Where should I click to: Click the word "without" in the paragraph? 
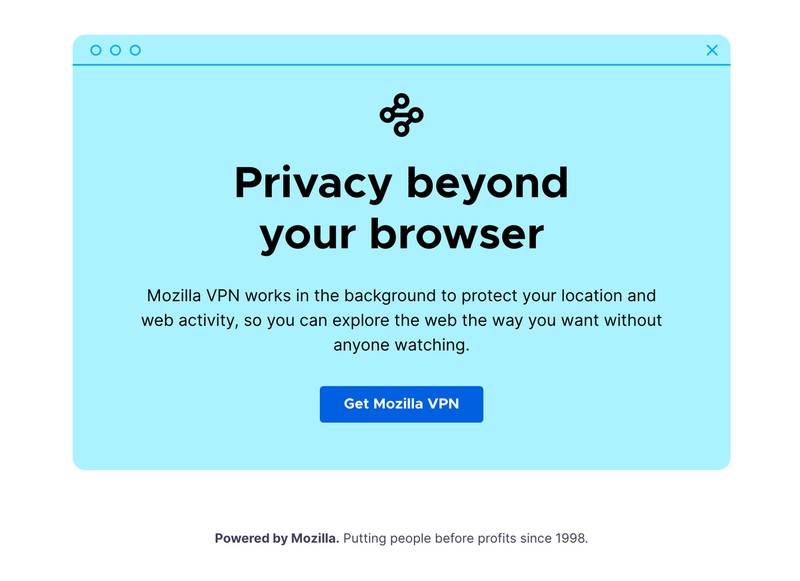(633, 320)
